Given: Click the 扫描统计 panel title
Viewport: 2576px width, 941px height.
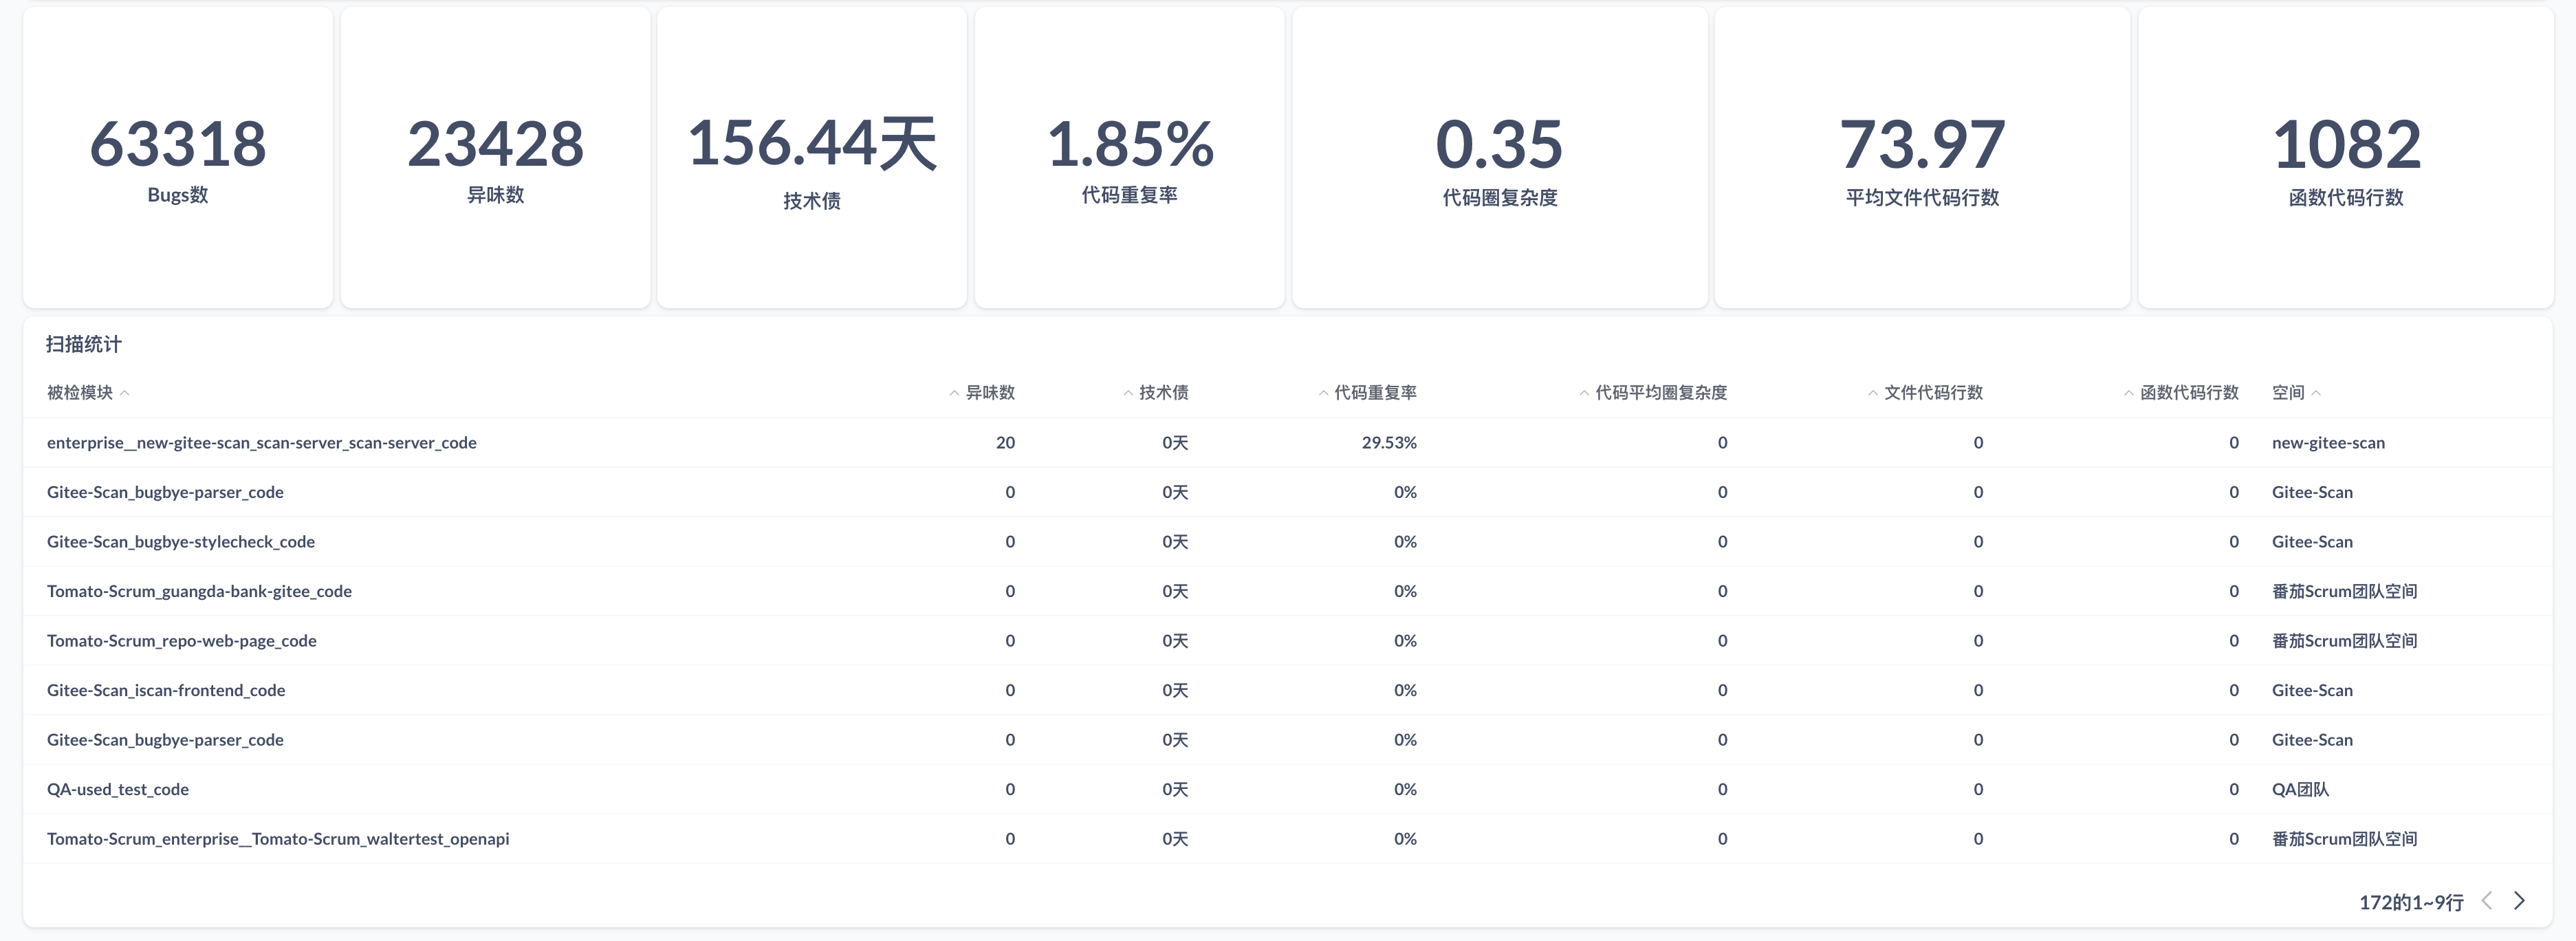Looking at the screenshot, I should click(83, 344).
